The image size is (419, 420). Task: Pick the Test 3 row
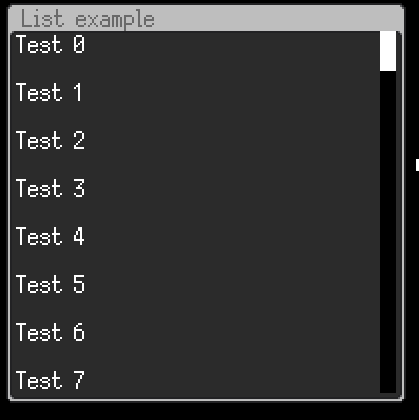coord(195,188)
